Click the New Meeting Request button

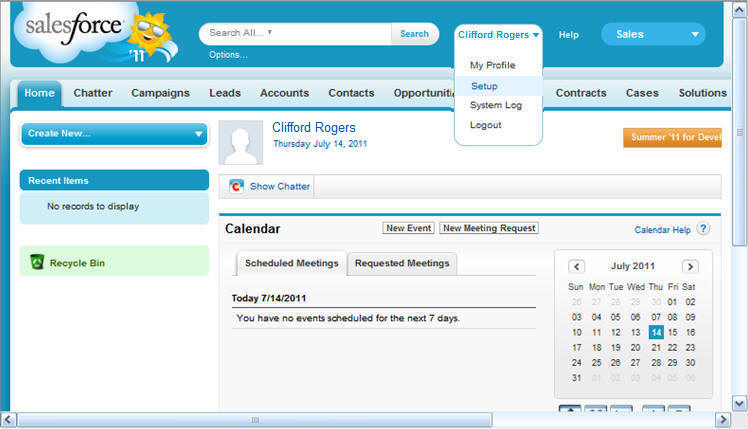coord(489,228)
